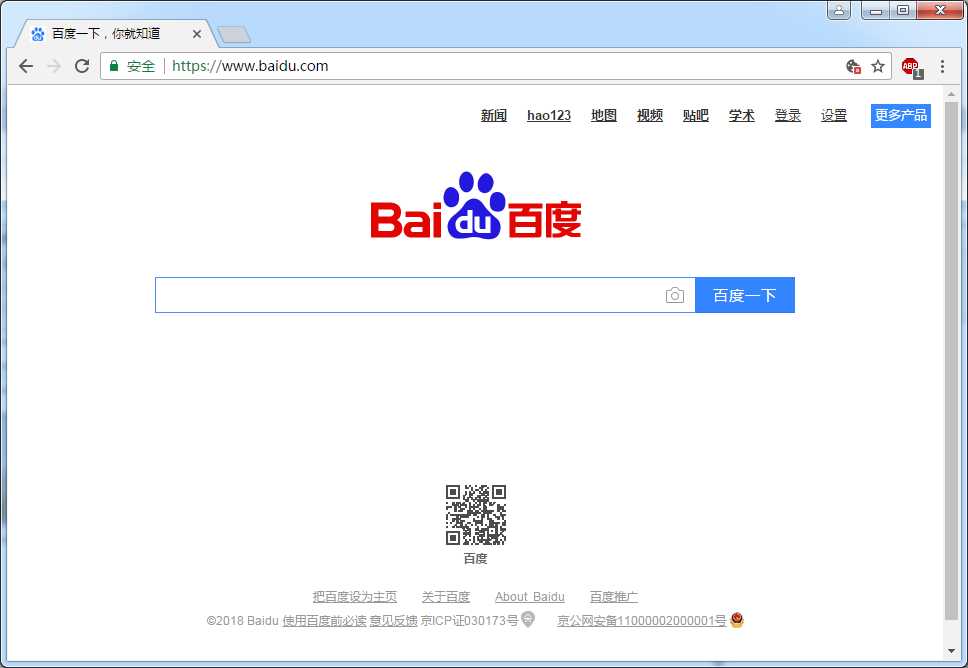This screenshot has width=968, height=668.
Task: Minimize the Chrome window
Action: point(875,10)
